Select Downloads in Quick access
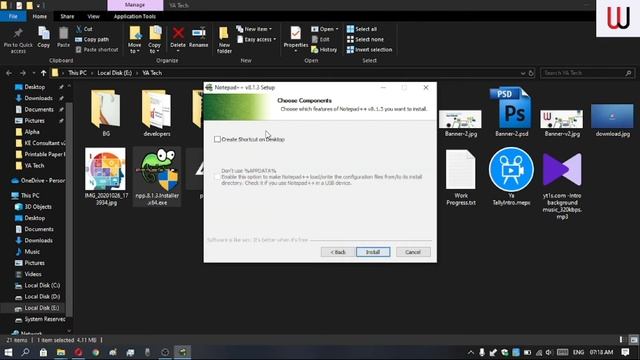This screenshot has height=360, width=640. click(x=35, y=98)
